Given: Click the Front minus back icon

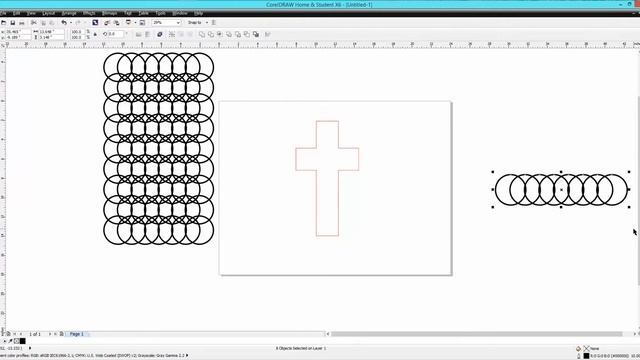Looking at the screenshot, I should click(238, 34).
